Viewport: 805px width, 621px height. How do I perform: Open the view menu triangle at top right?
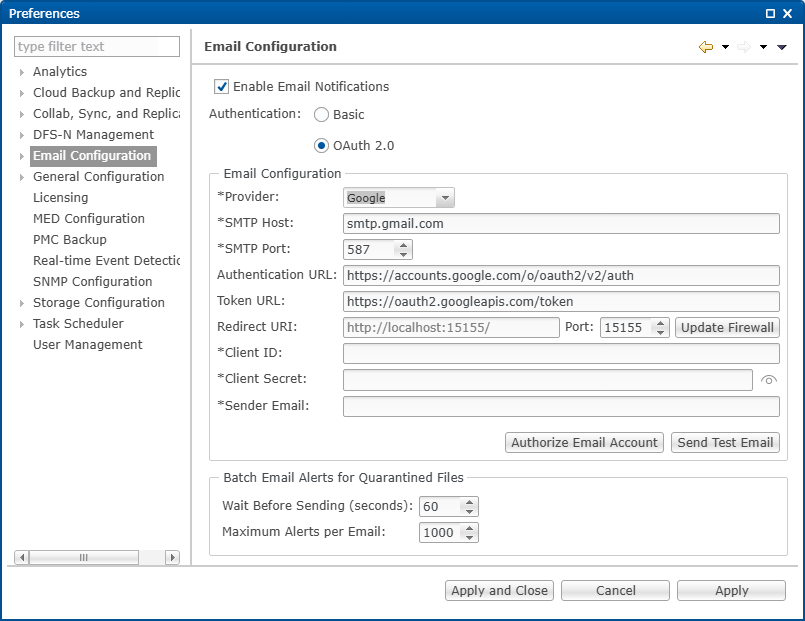coord(782,47)
